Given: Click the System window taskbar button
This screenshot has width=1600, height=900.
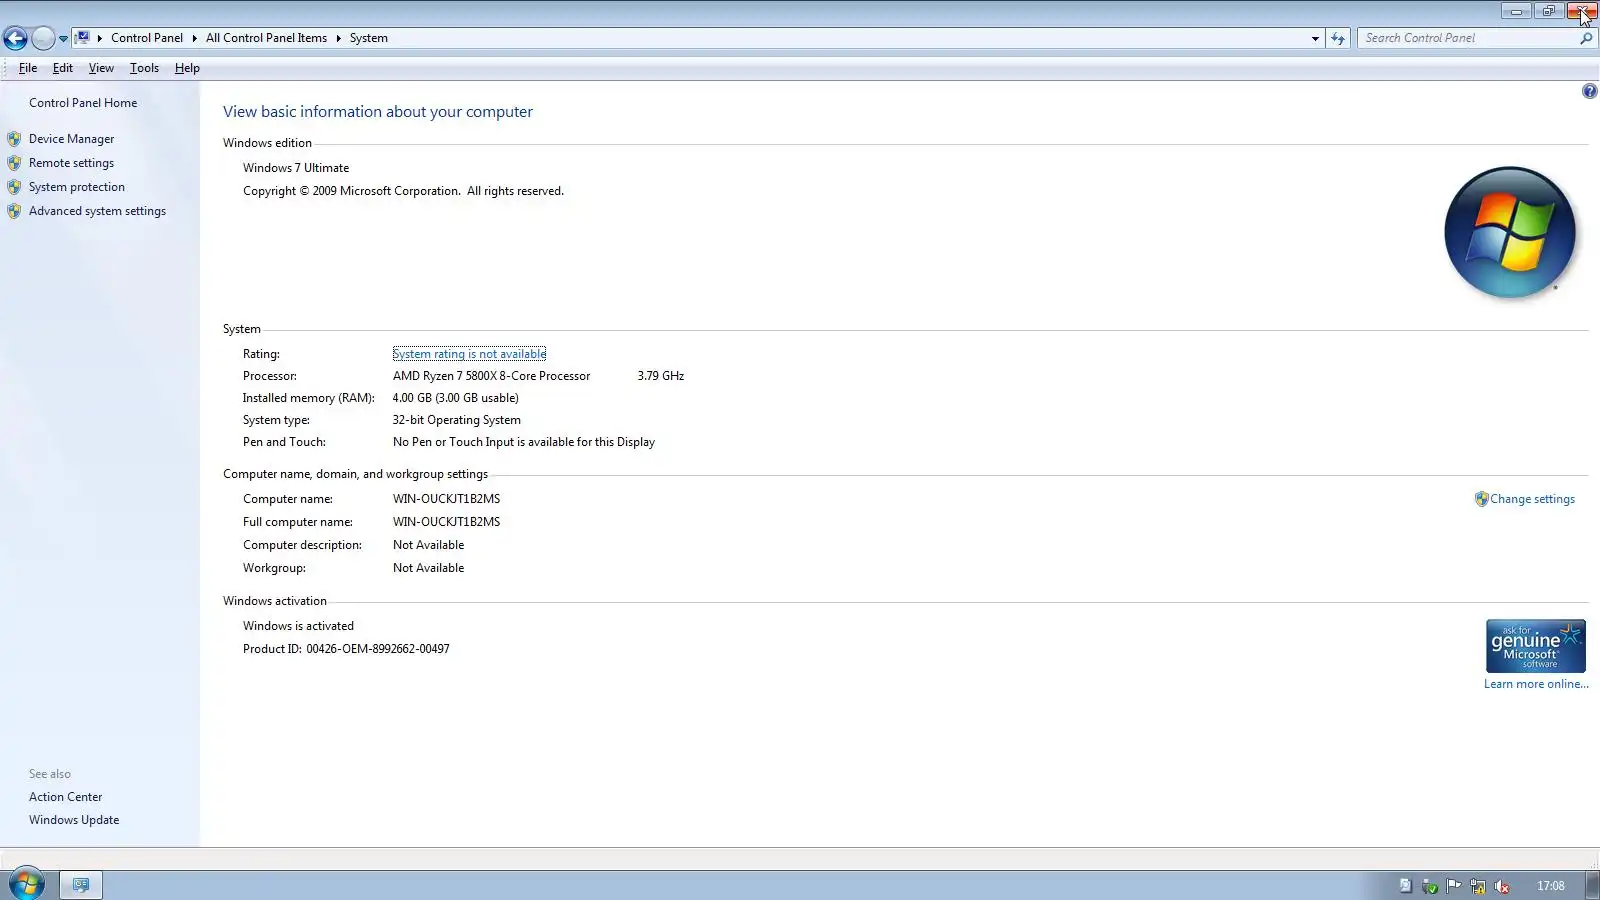Looking at the screenshot, I should pyautogui.click(x=81, y=885).
